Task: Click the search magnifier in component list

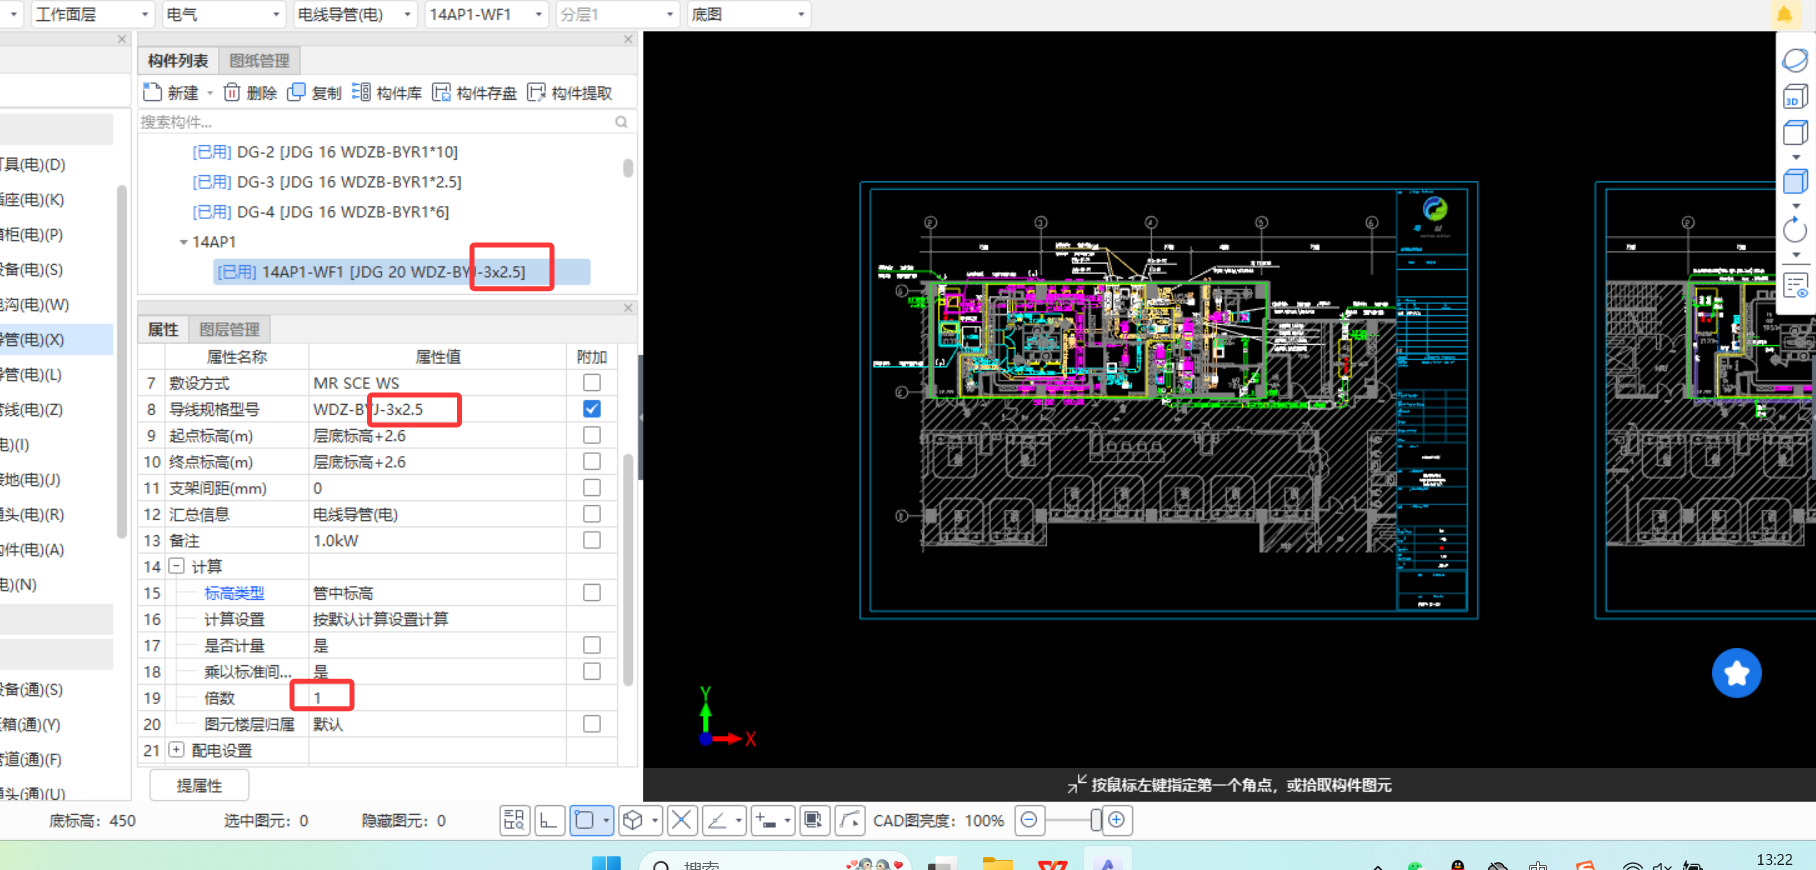Action: coord(621,122)
